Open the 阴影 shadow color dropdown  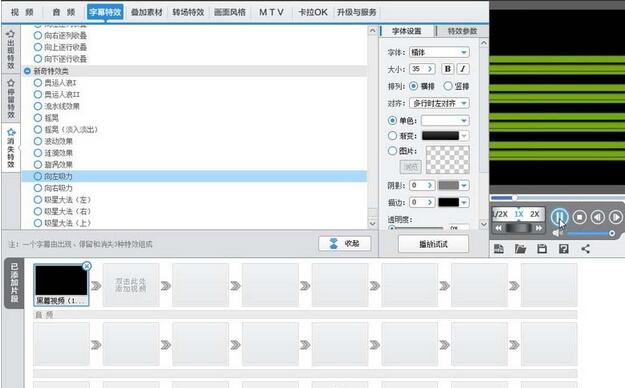point(464,185)
